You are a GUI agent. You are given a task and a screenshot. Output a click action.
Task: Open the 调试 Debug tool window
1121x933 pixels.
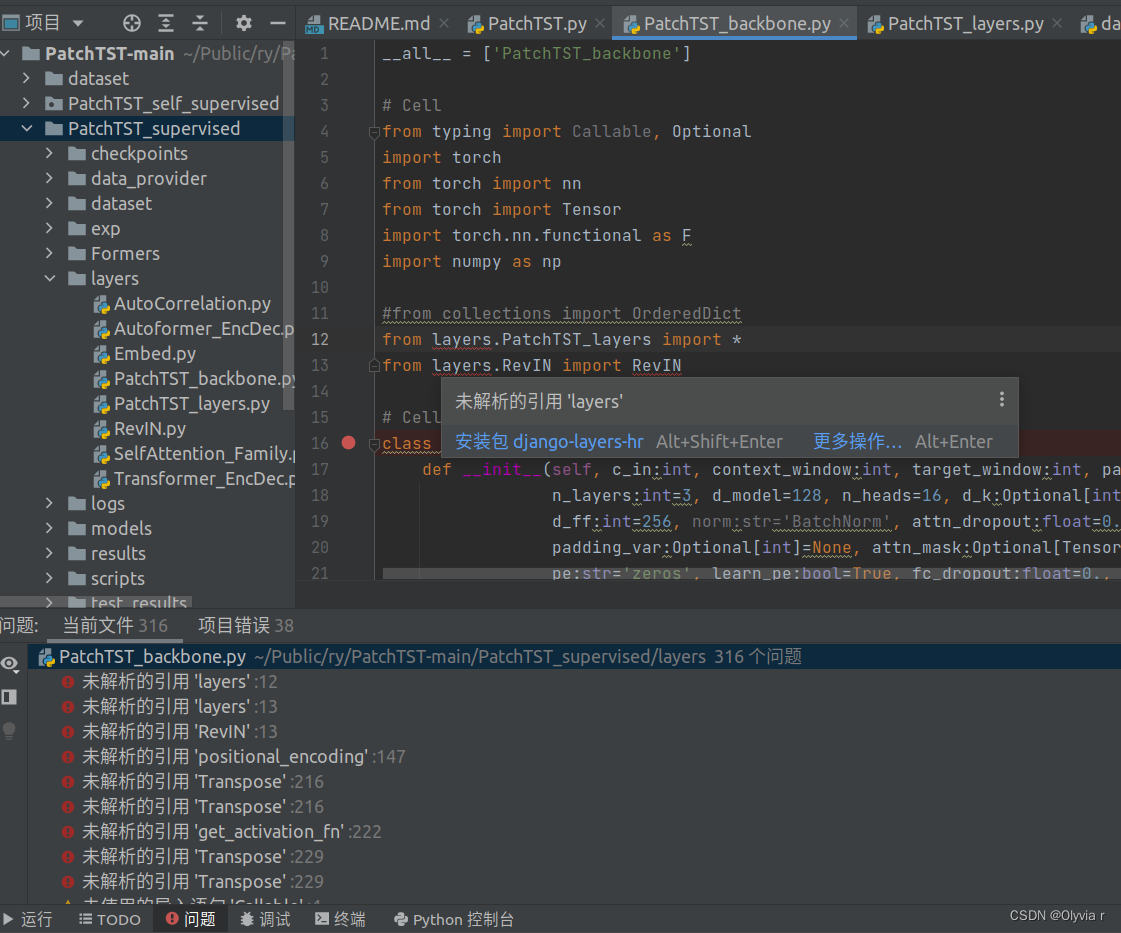(x=265, y=919)
